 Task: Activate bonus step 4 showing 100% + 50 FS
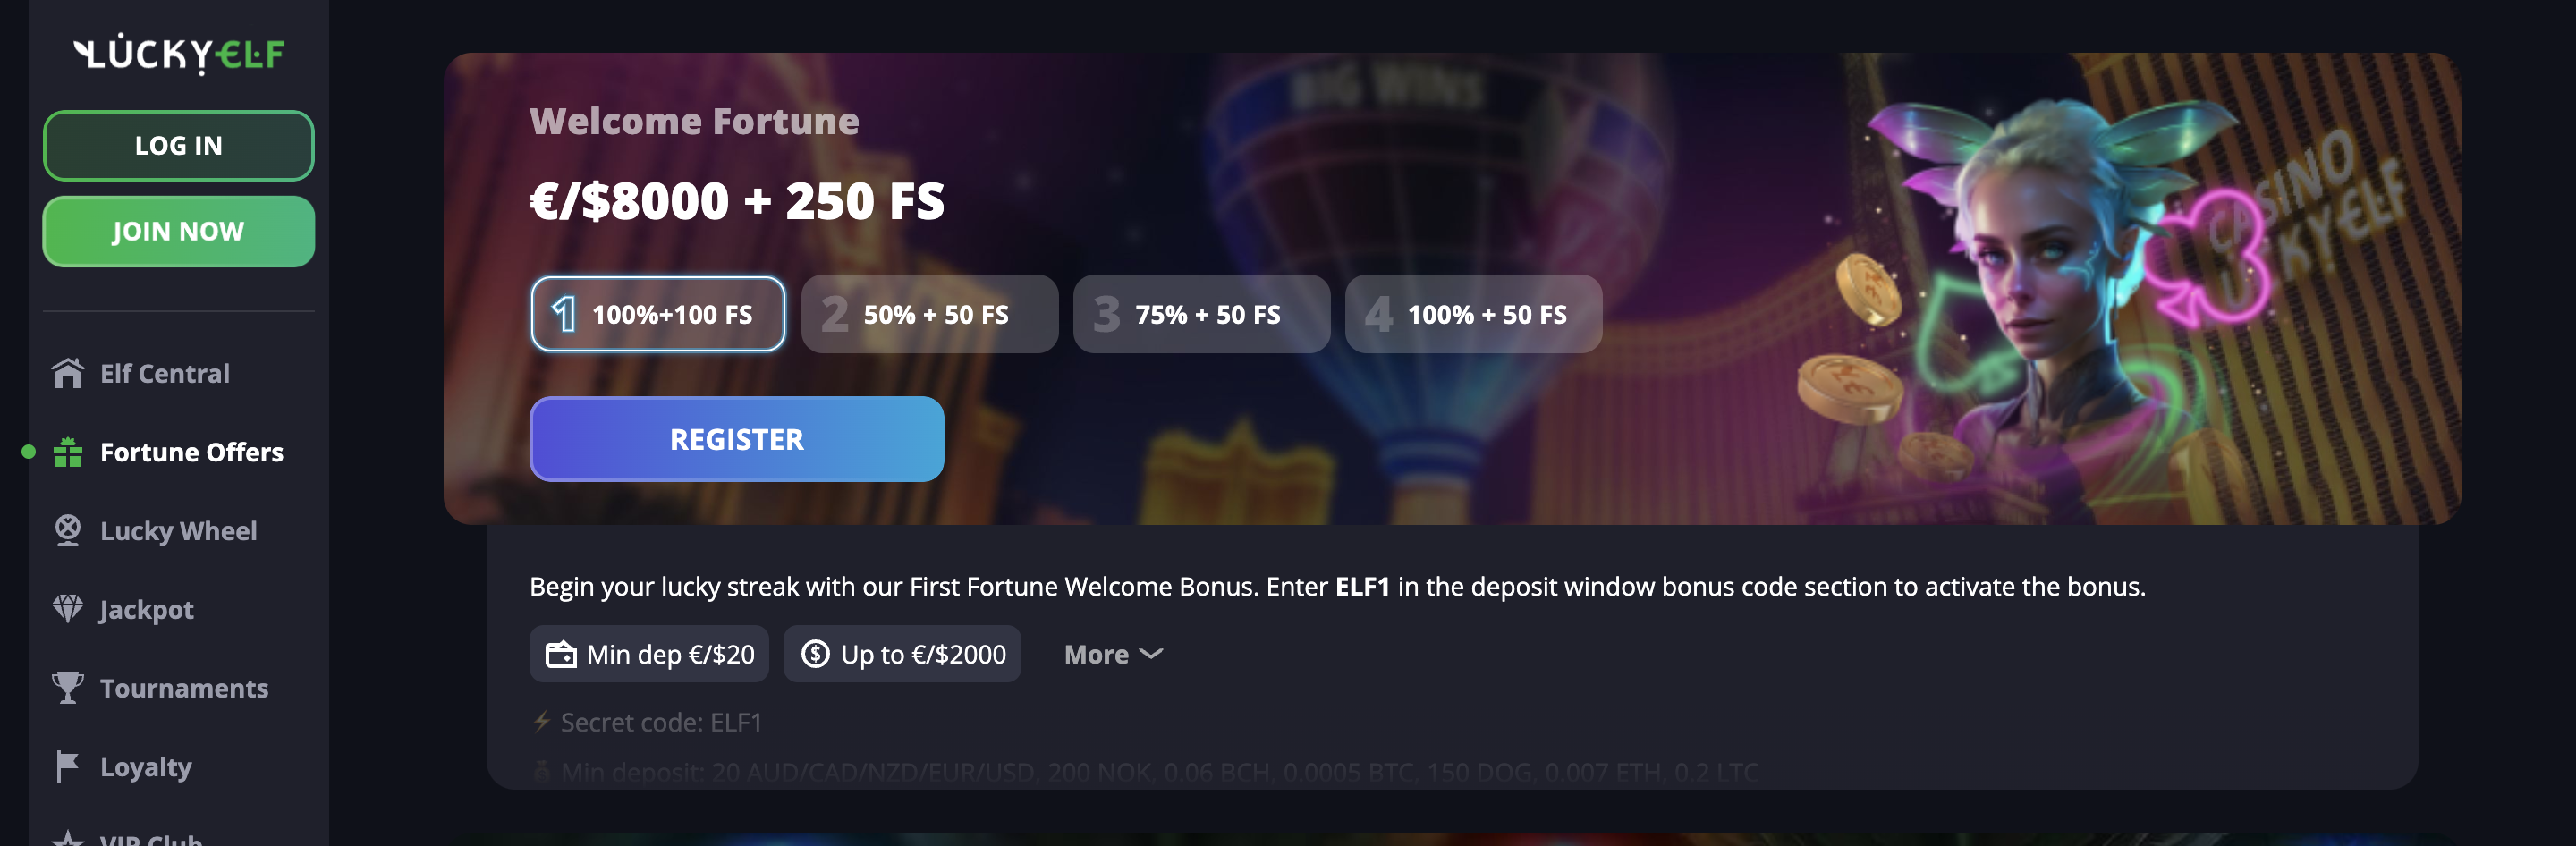1472,313
